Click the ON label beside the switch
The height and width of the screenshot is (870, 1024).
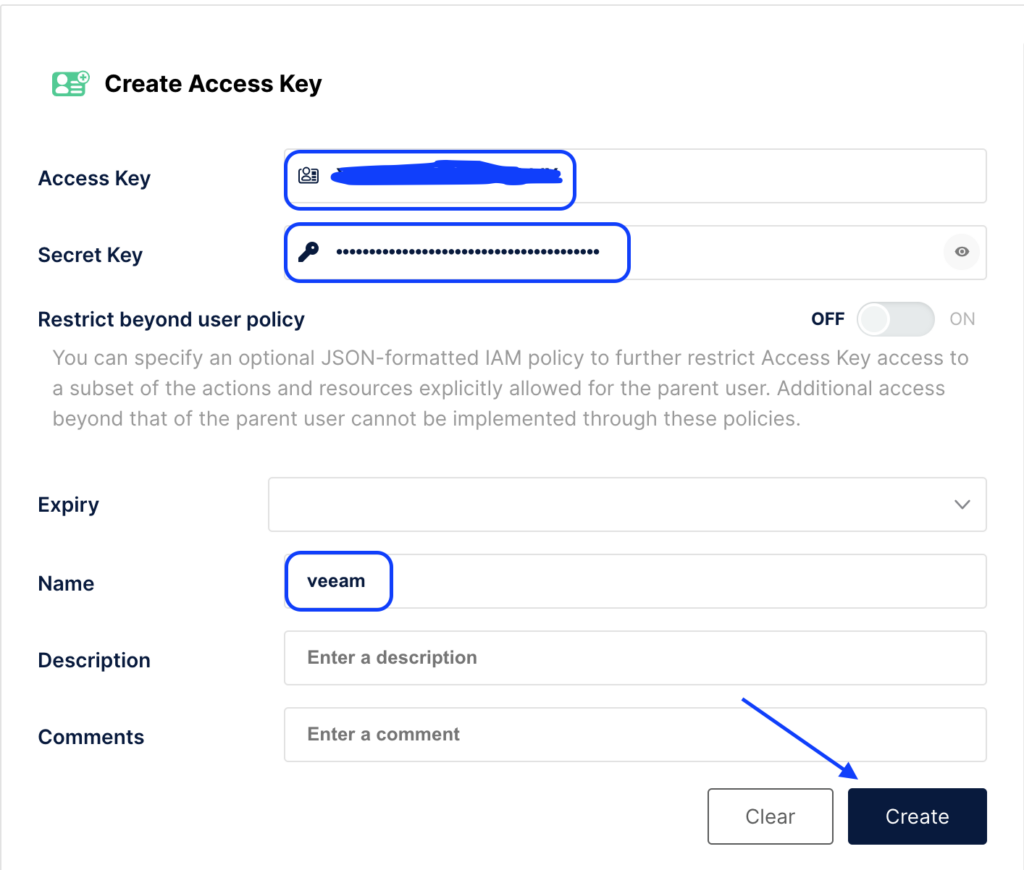coord(962,320)
